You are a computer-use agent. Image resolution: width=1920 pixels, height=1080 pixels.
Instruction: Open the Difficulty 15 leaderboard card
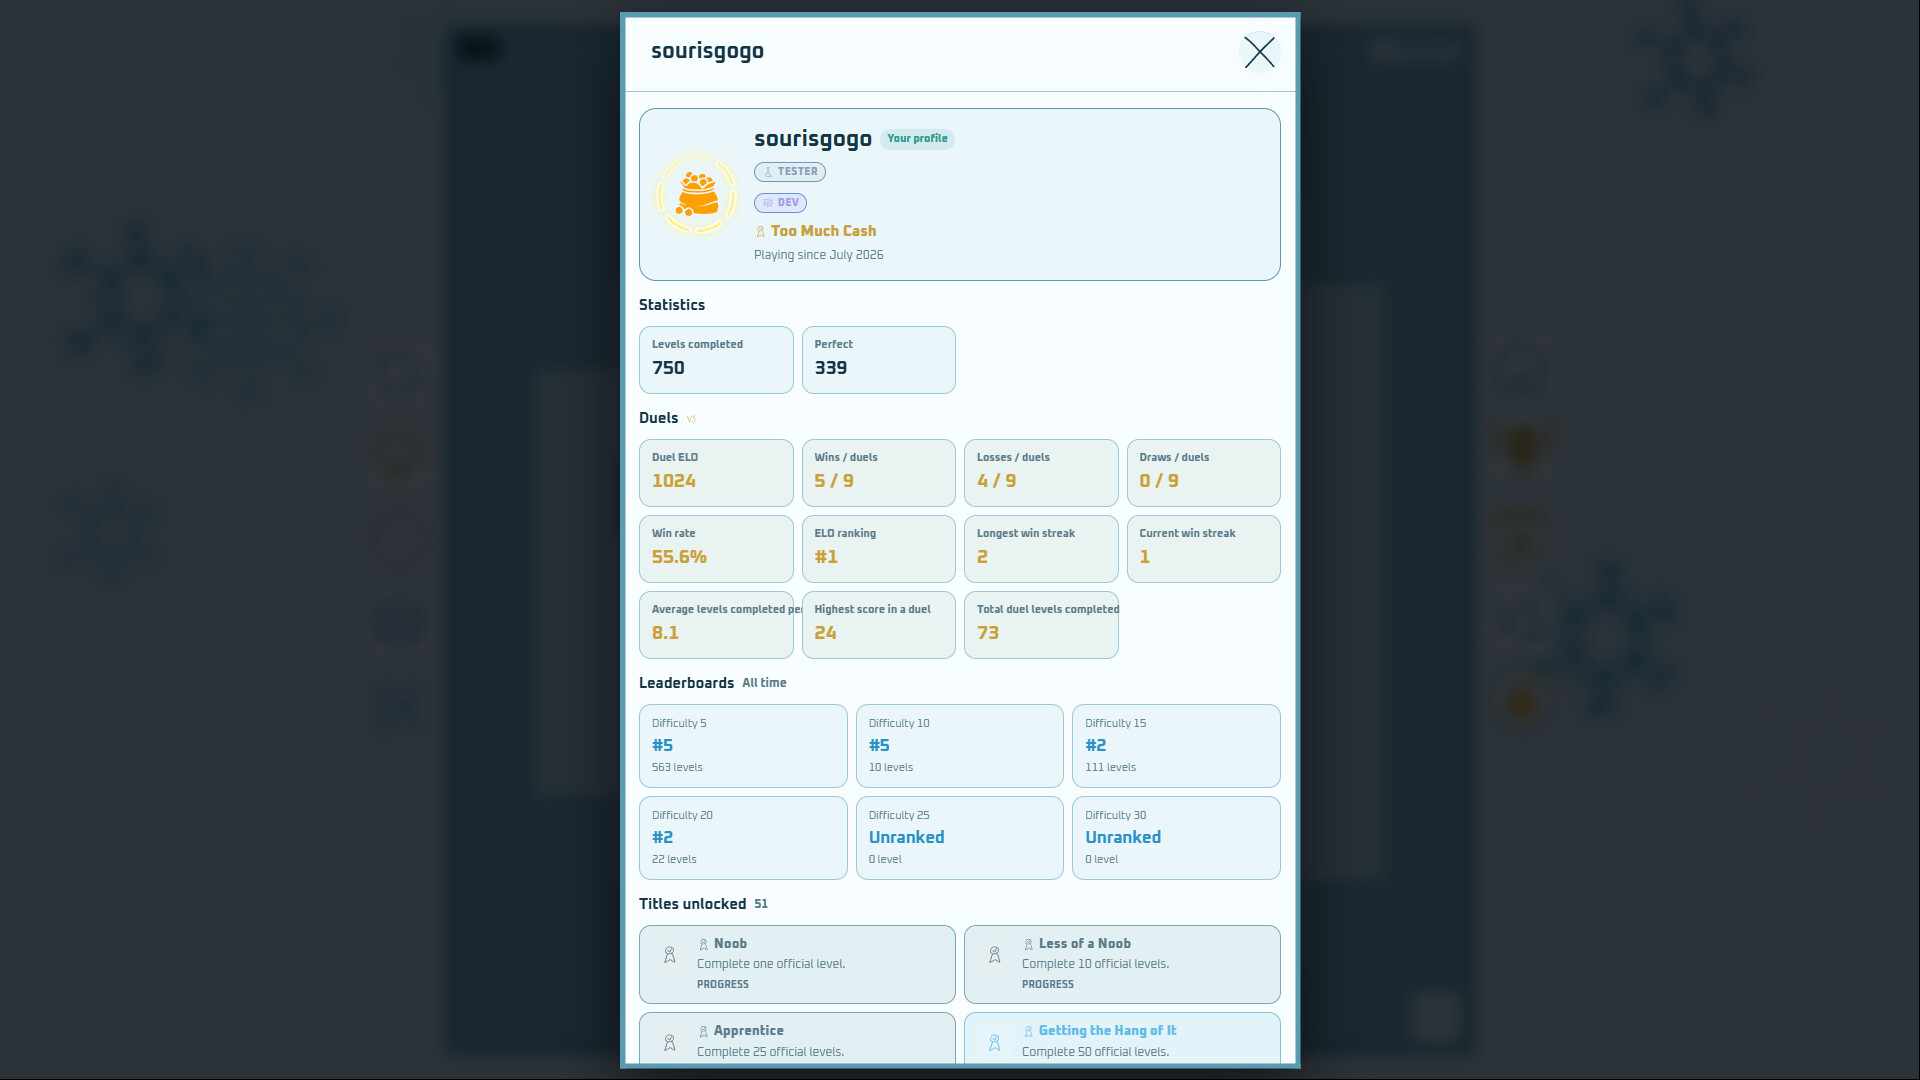tap(1176, 746)
